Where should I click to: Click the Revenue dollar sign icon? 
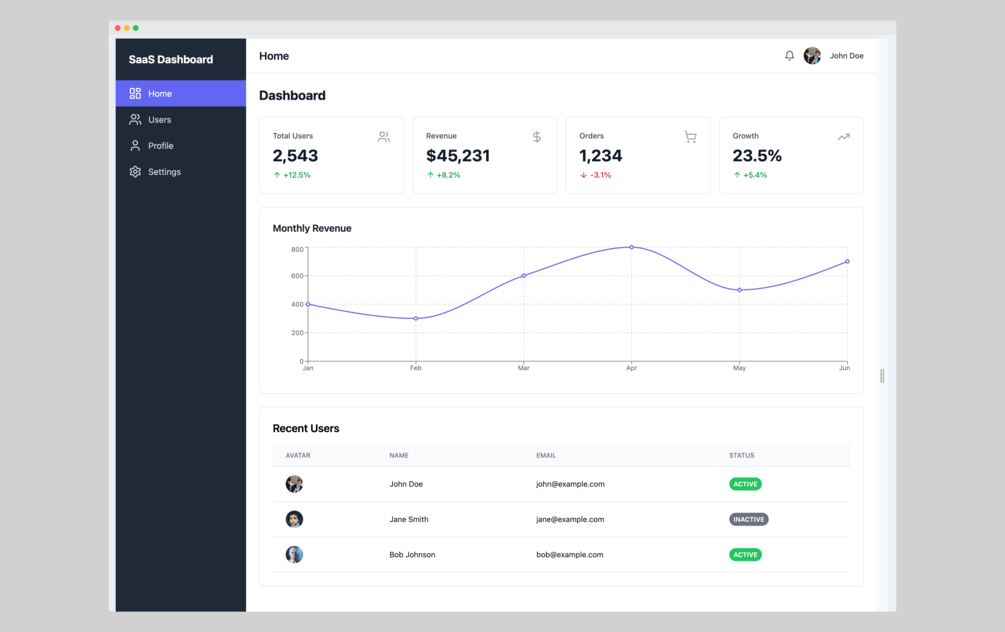(x=536, y=137)
